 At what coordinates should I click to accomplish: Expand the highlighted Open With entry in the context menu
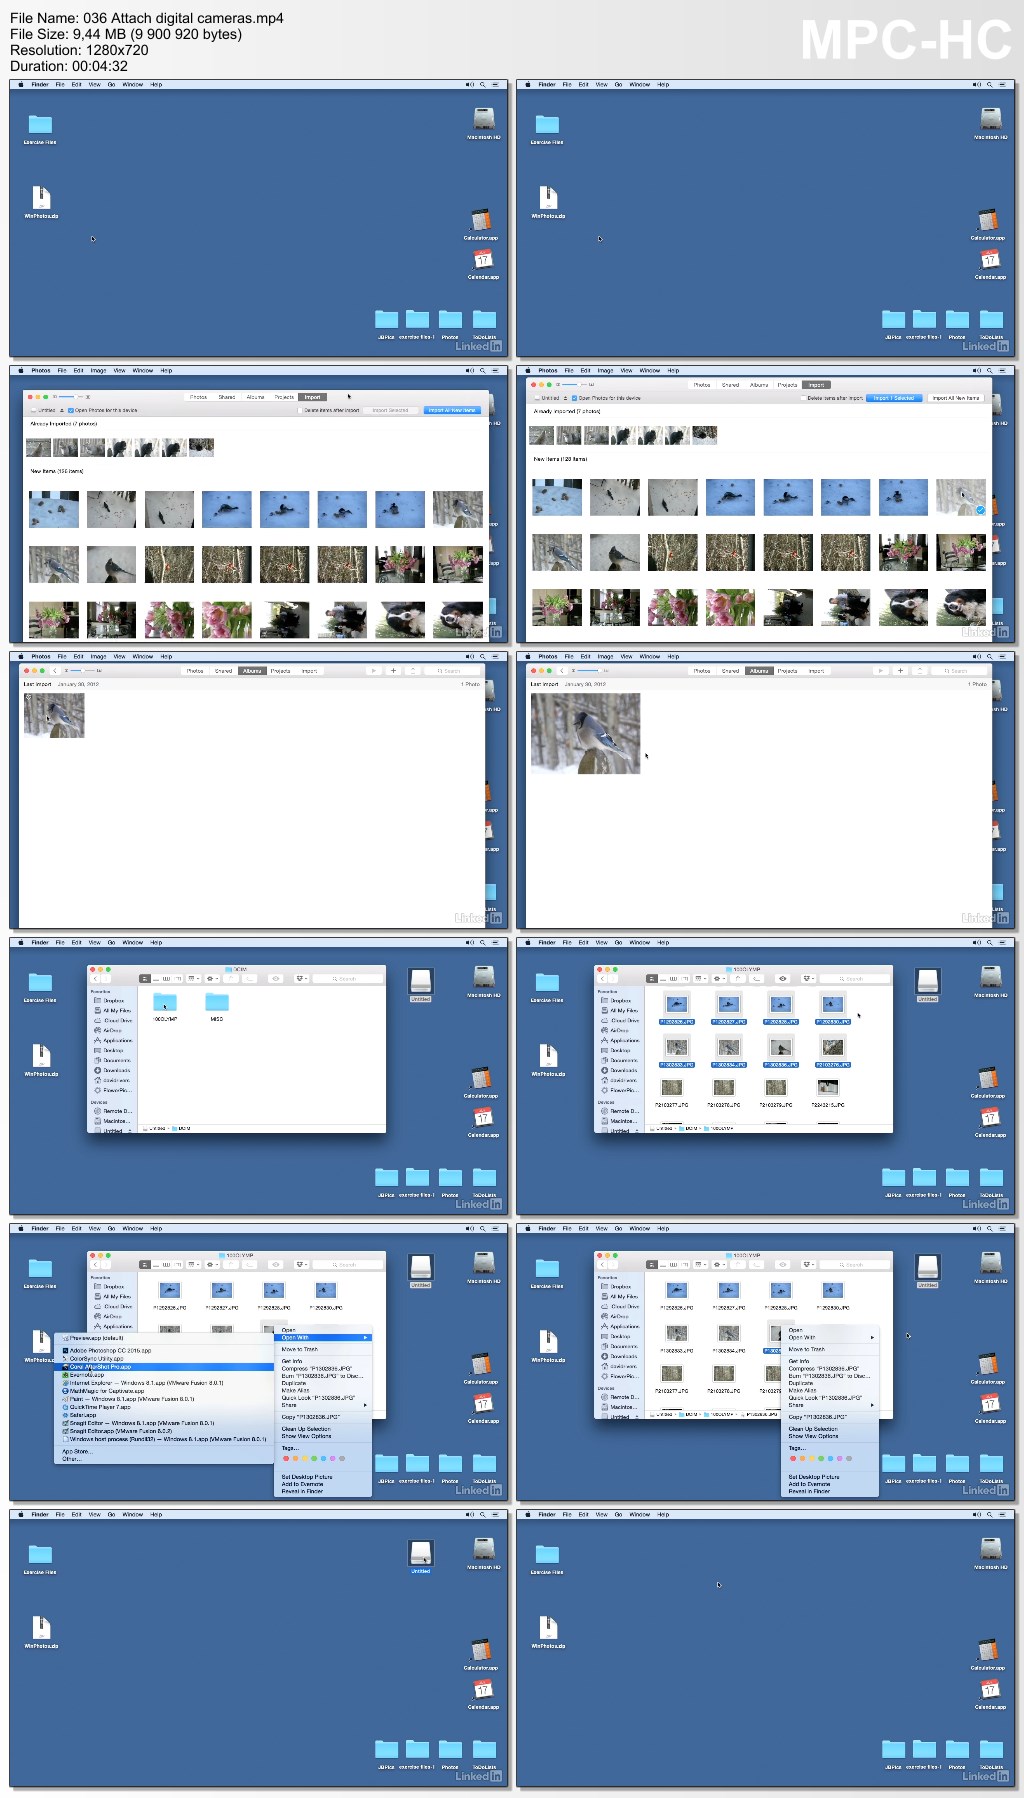[323, 1337]
